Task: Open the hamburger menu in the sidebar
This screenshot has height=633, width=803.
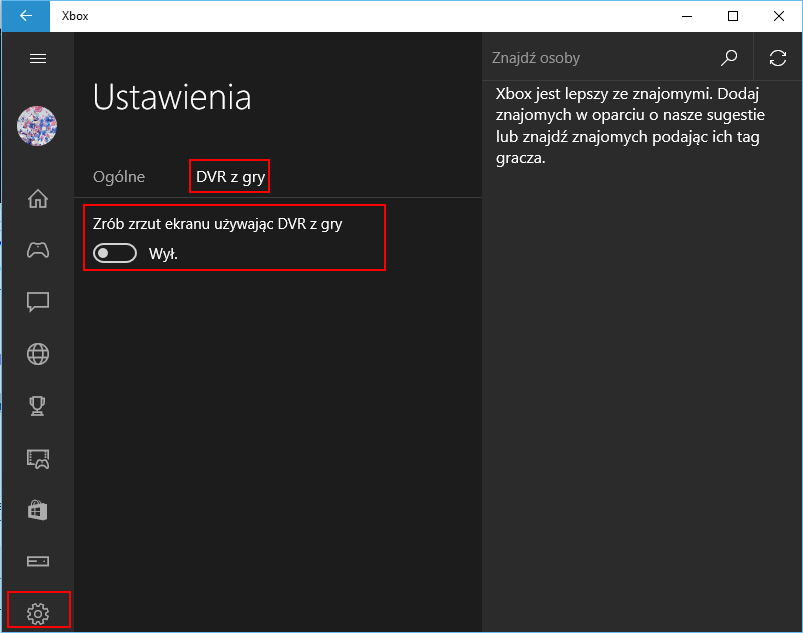Action: coord(38,58)
